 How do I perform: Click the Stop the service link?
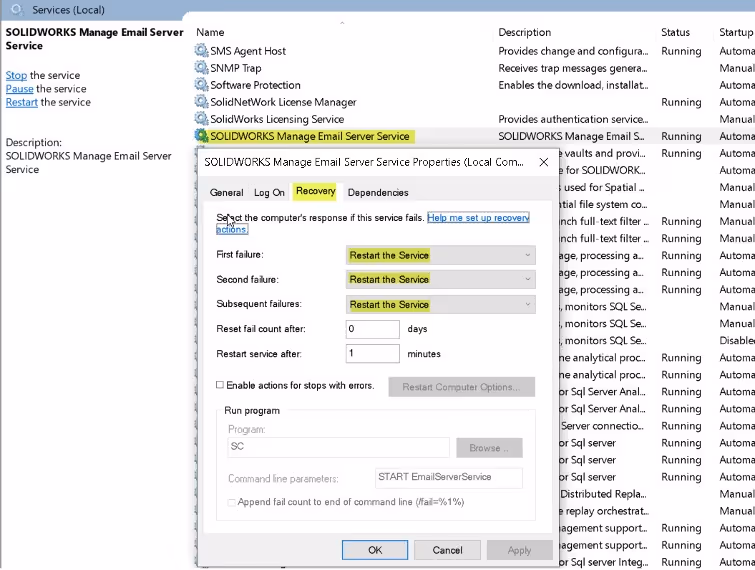point(16,75)
